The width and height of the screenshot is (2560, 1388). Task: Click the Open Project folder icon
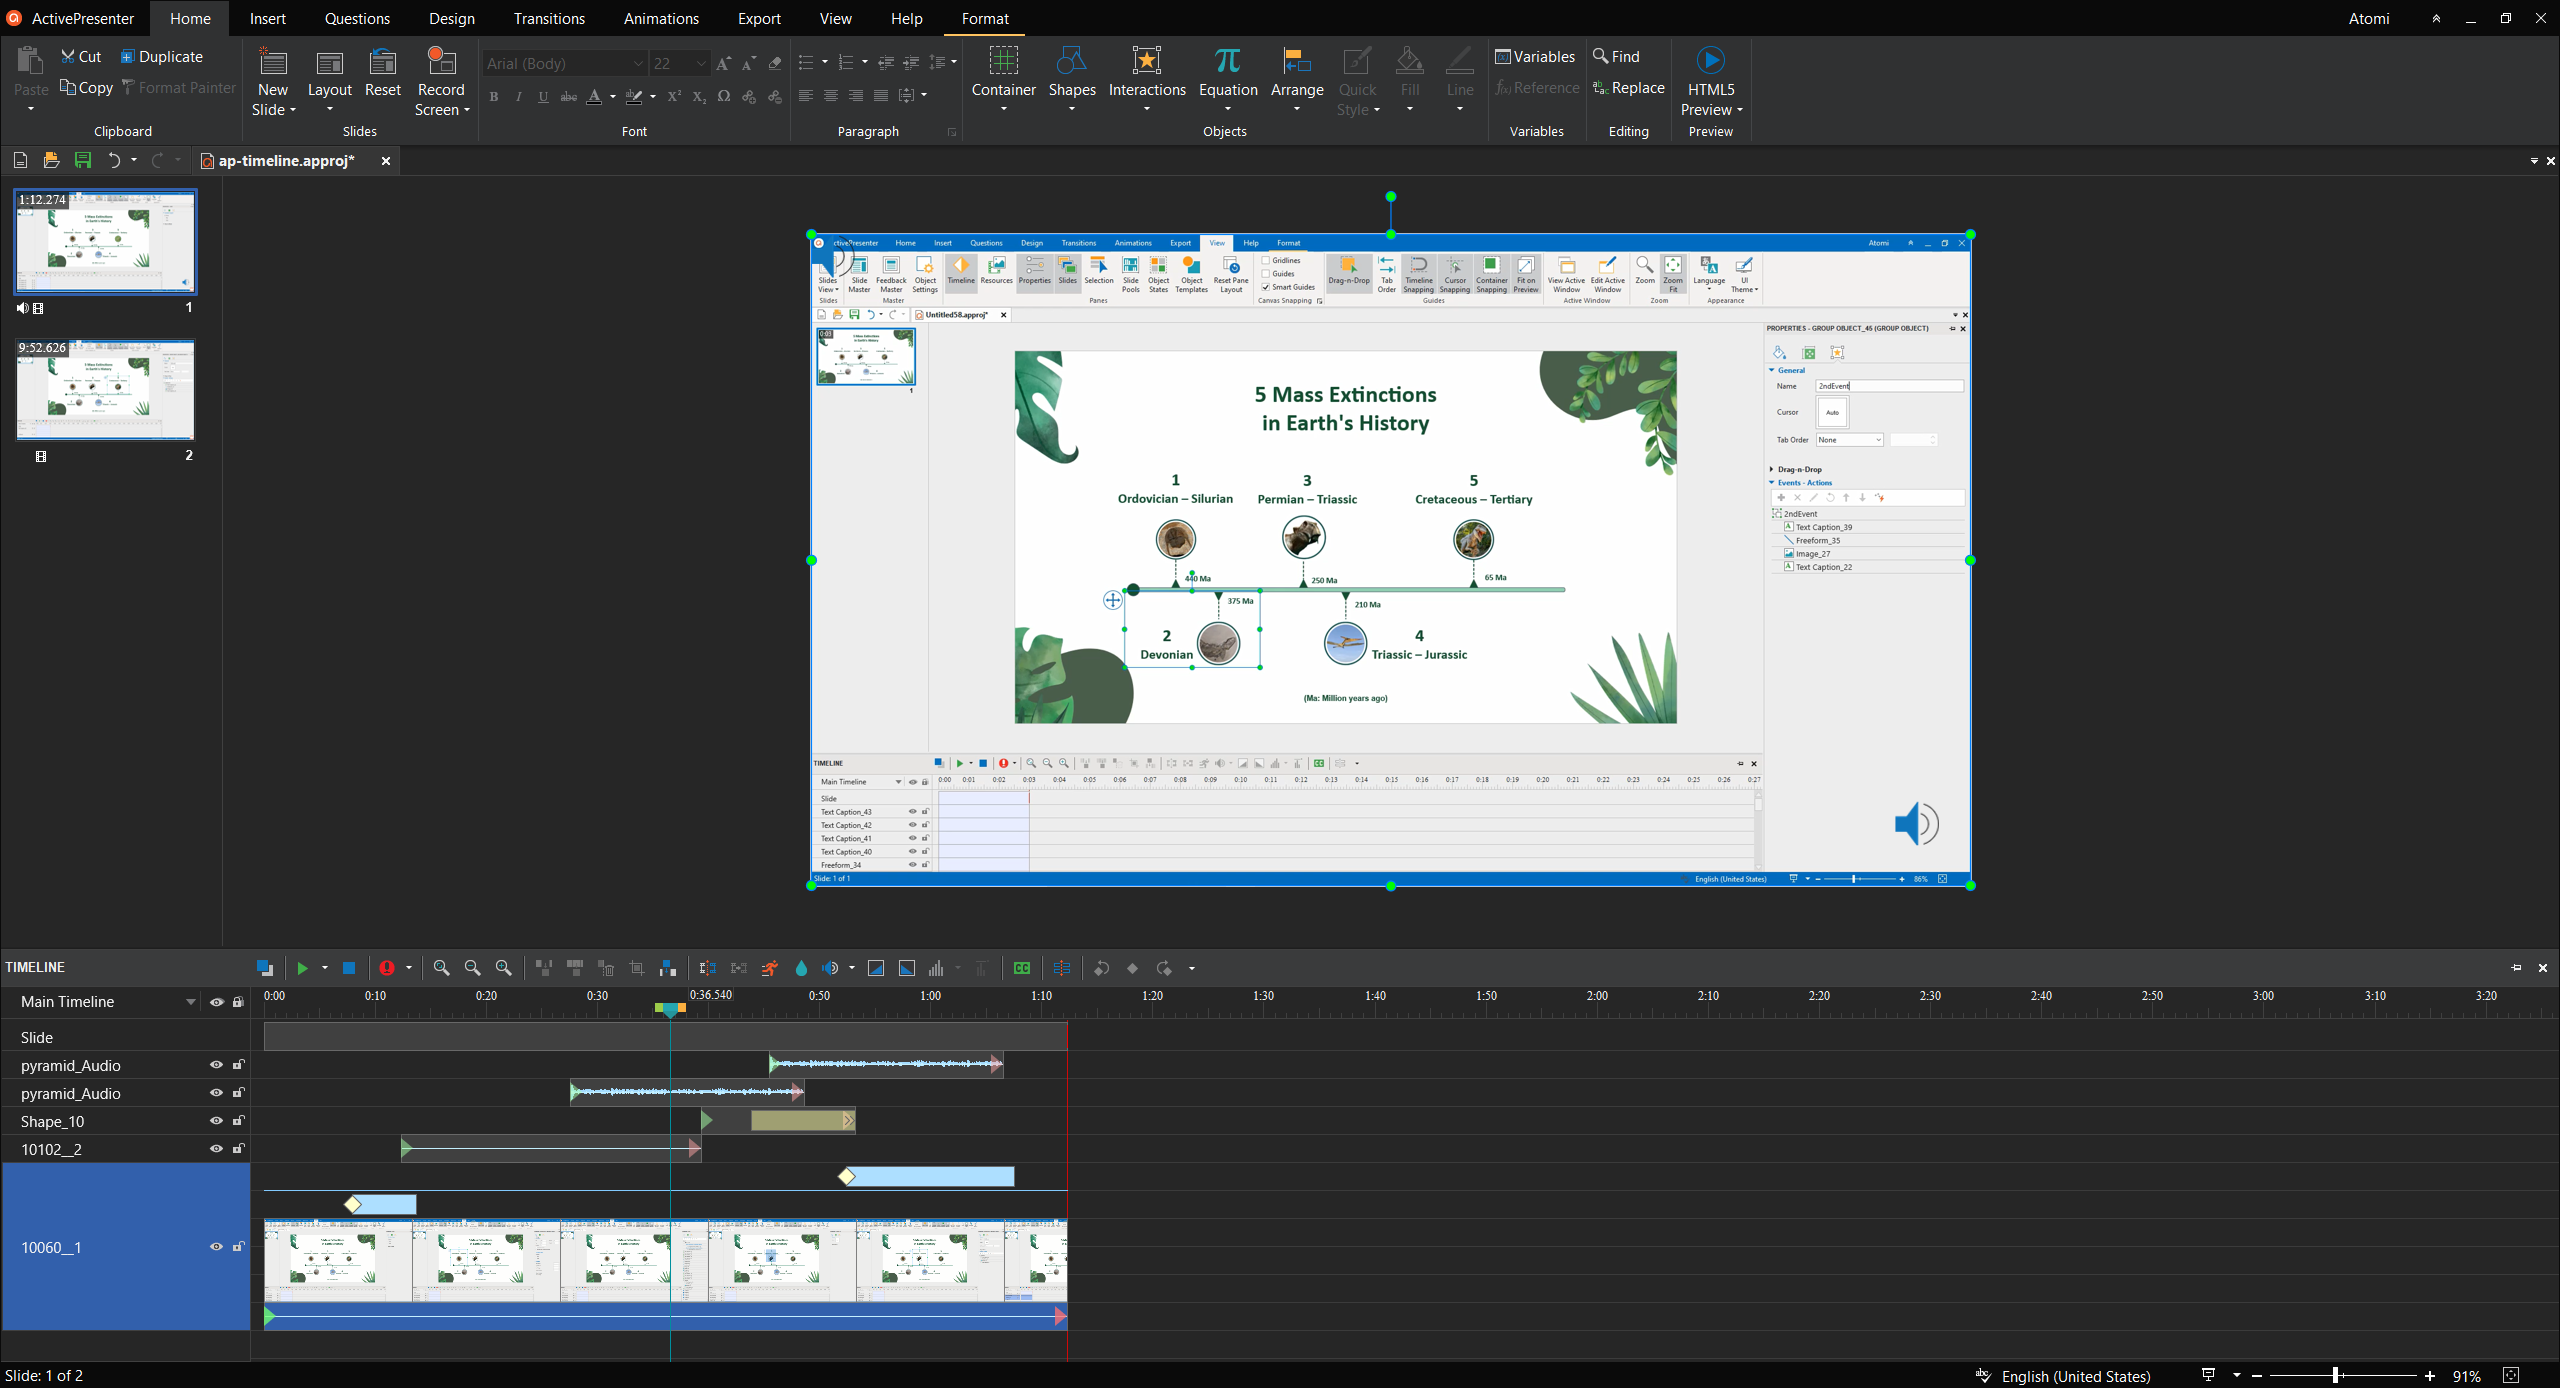click(x=51, y=160)
